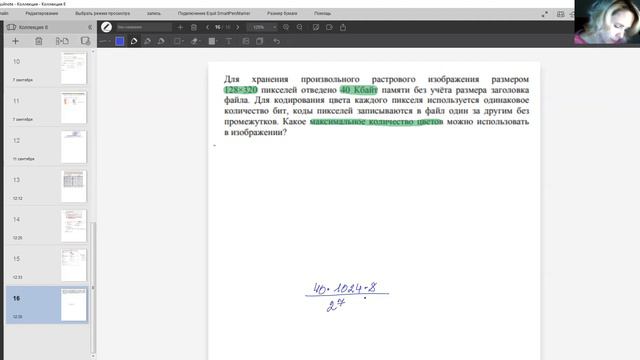Open the 'запись' menu

(154, 13)
